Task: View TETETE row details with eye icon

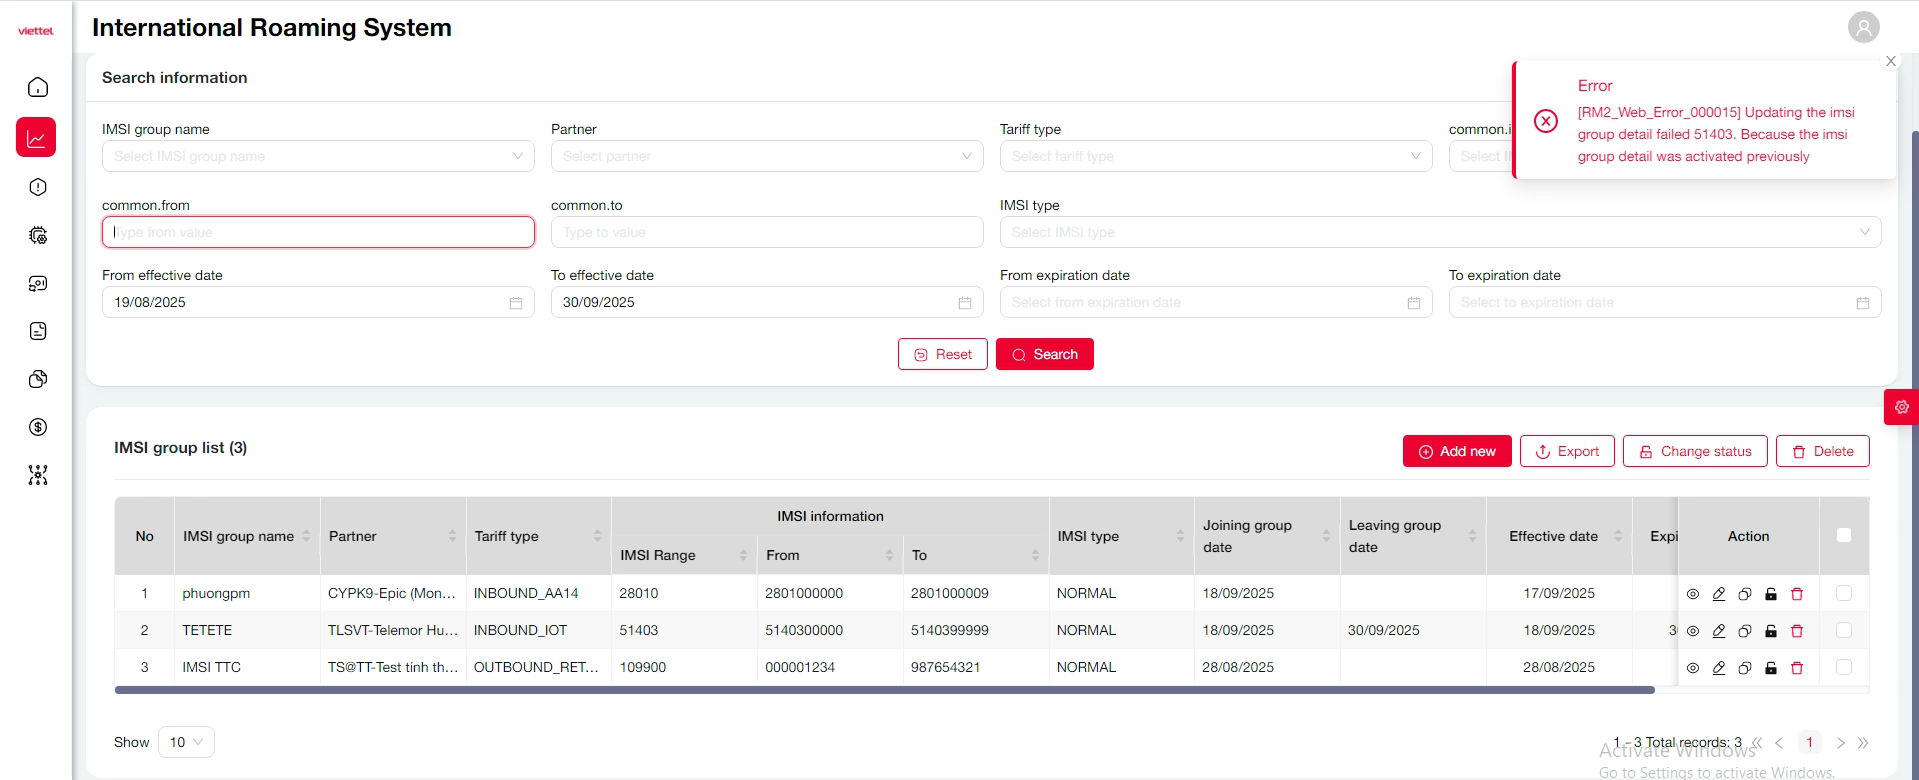Action: coord(1693,631)
